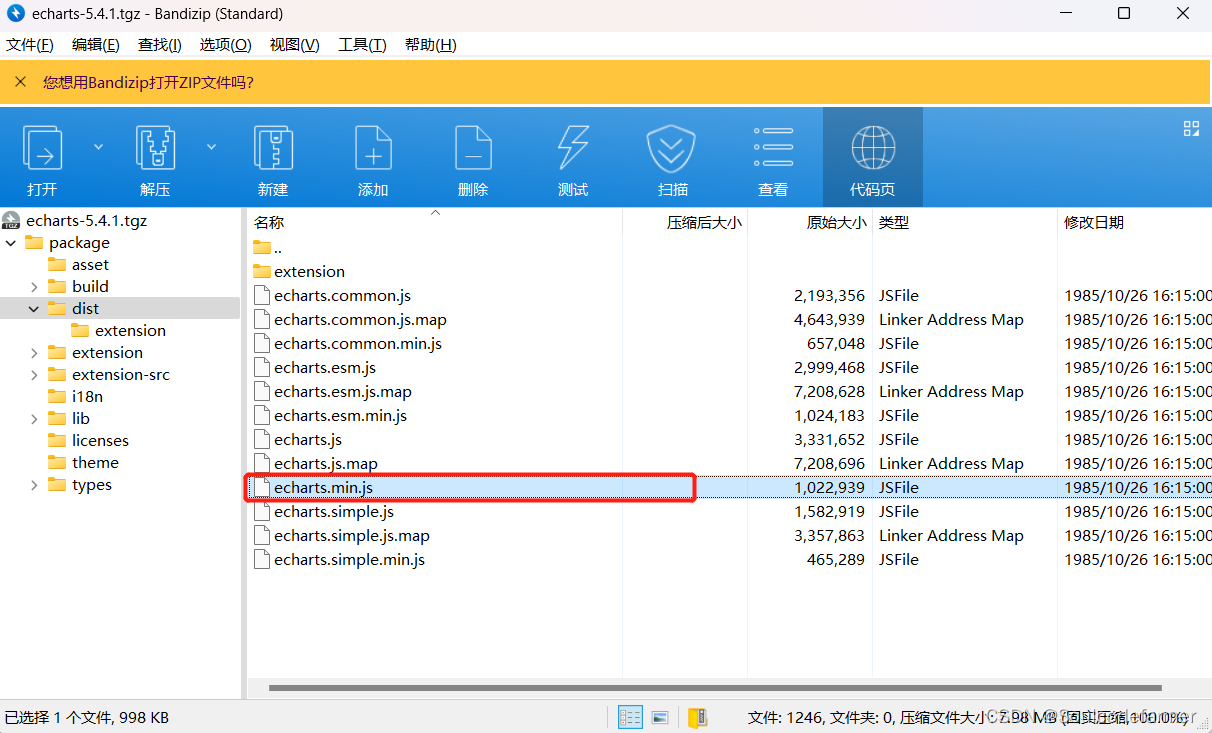Click the Extract toolbar icon
The width and height of the screenshot is (1212, 733).
(x=155, y=148)
